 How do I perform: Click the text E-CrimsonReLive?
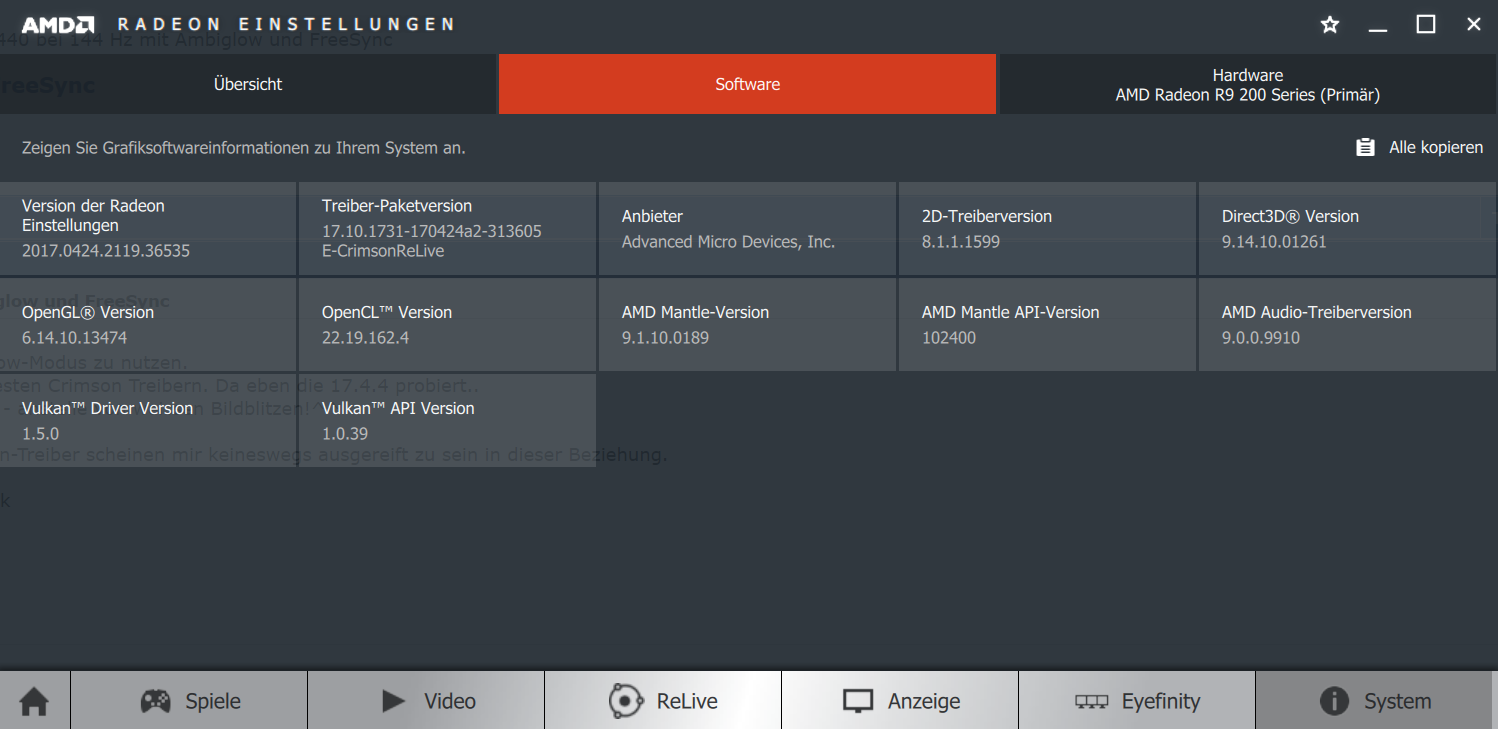383,251
